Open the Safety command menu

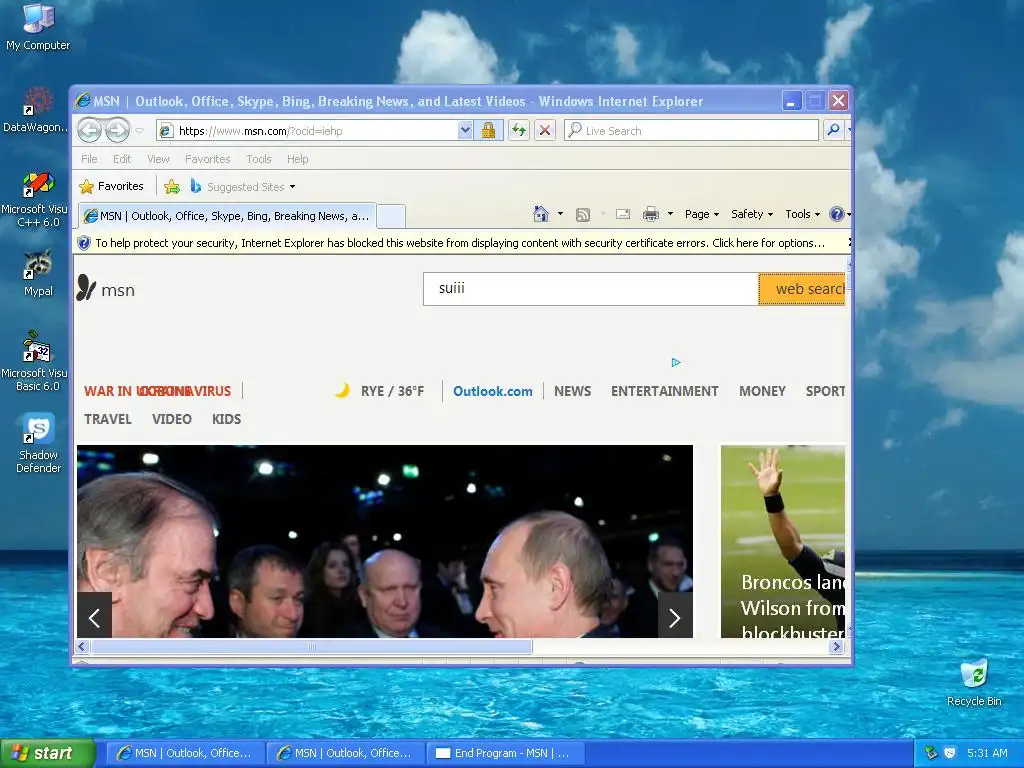tap(752, 214)
